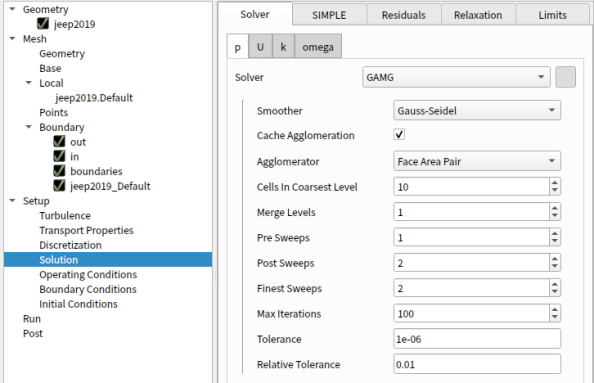Open the Solver GAMG dropdown
This screenshot has height=383, width=594.
456,77
